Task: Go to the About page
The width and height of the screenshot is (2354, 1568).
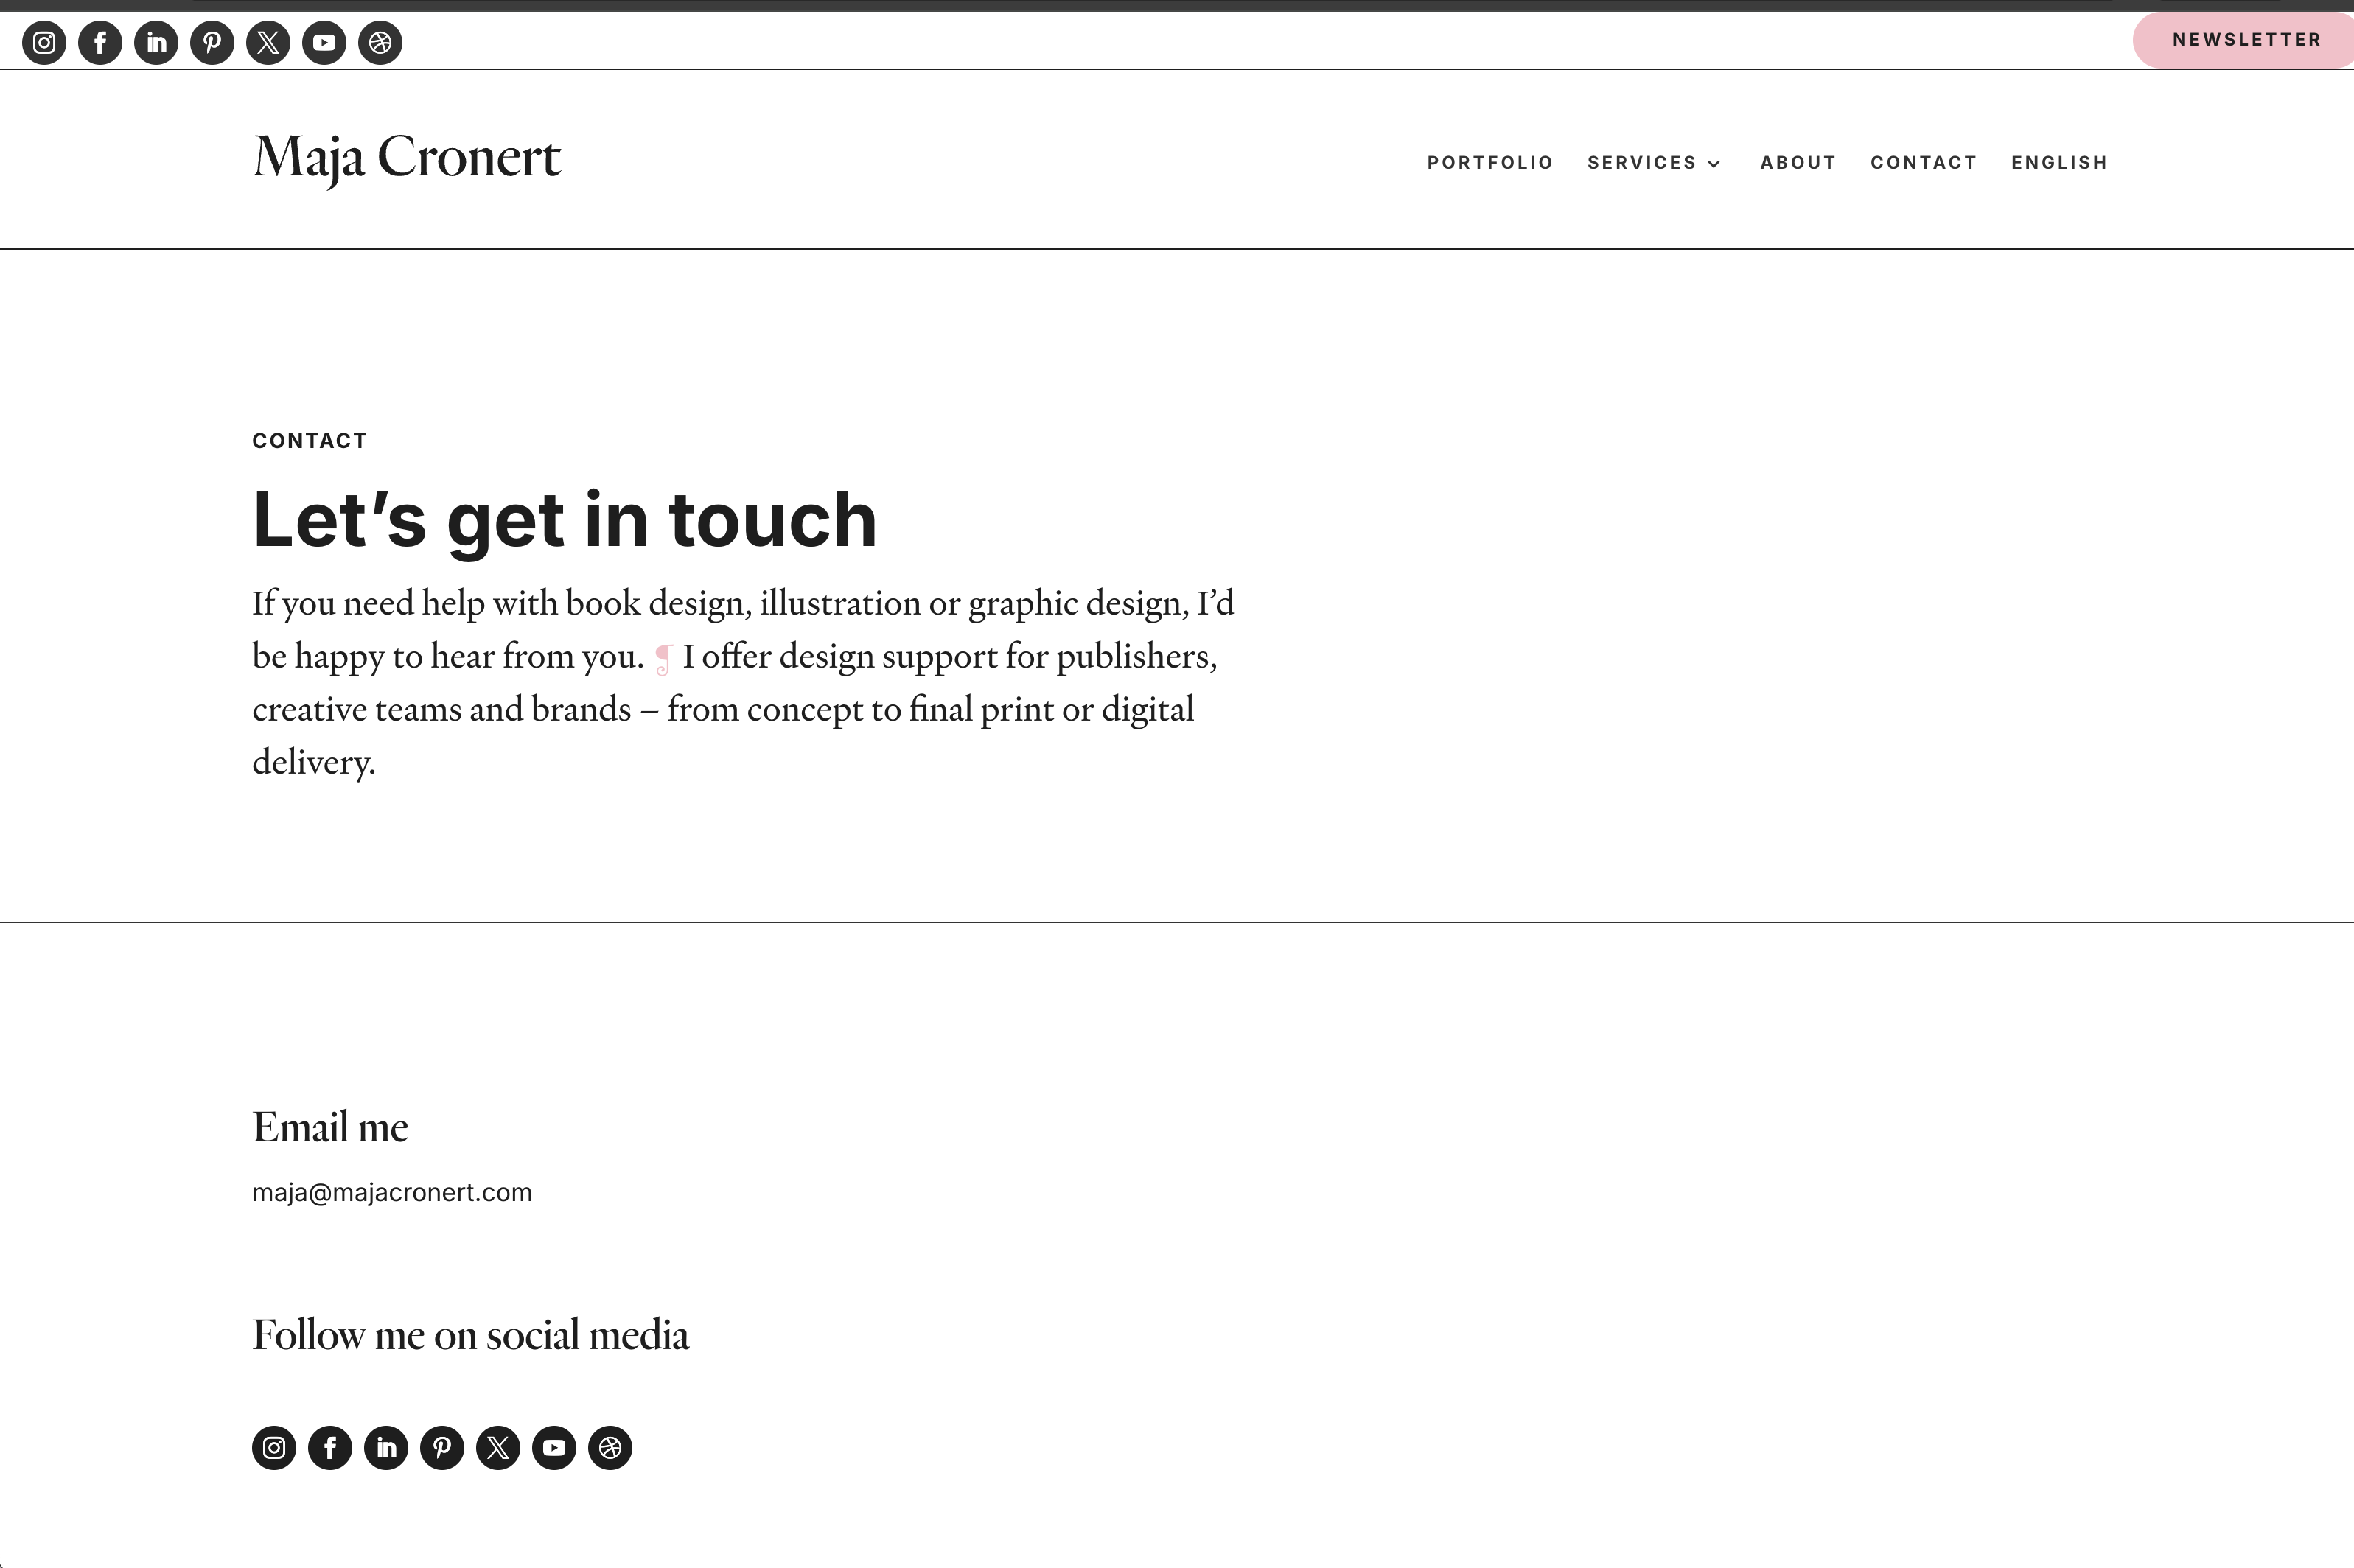Action: tap(1798, 163)
